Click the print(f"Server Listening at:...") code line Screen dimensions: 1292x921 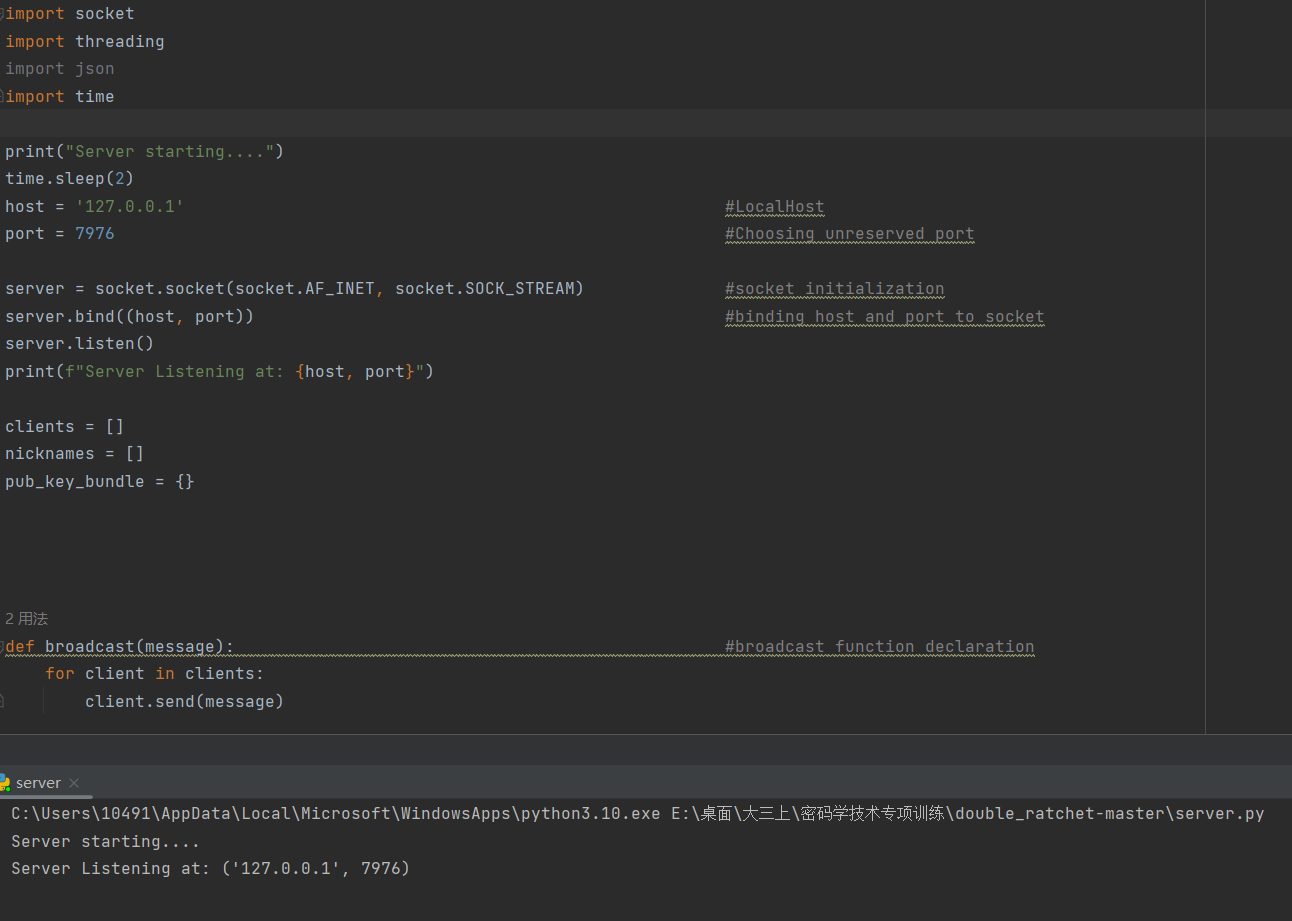click(220, 372)
